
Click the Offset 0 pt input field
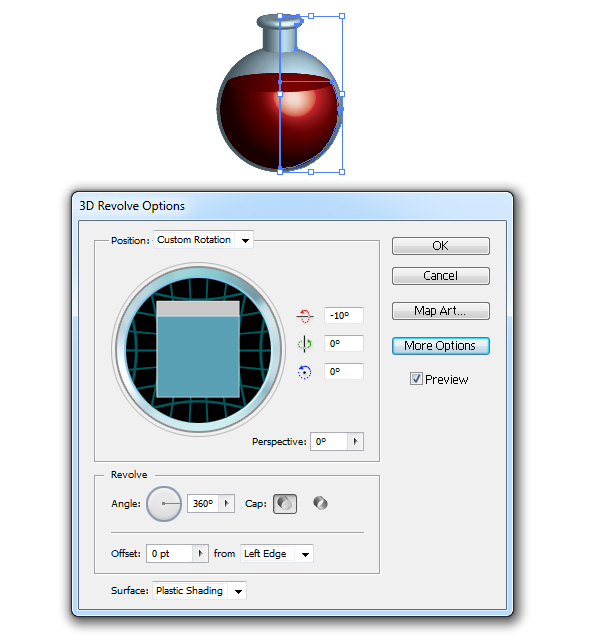[x=170, y=554]
